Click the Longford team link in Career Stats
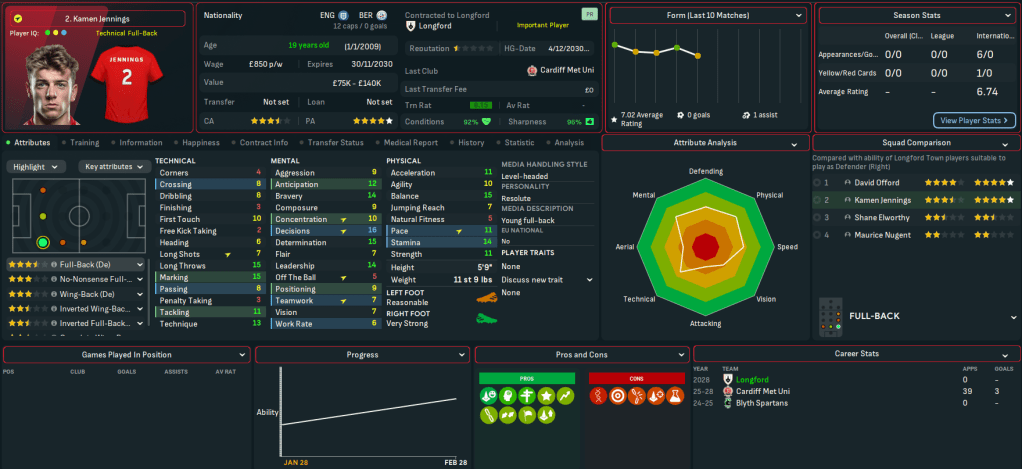This screenshot has height=469, width=1022. [x=751, y=380]
